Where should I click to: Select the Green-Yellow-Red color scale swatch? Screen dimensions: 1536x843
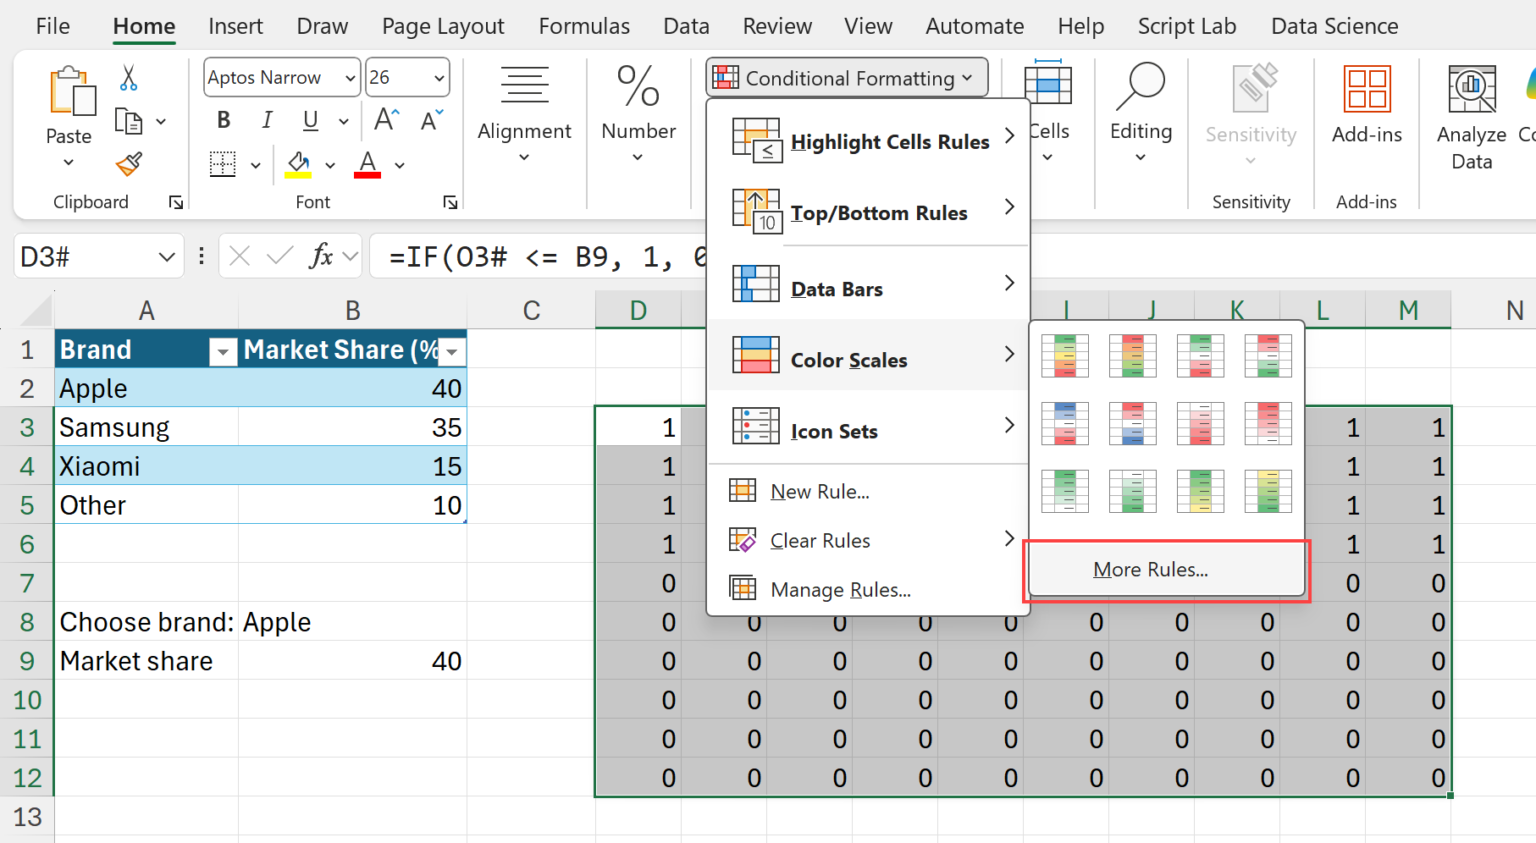point(1065,356)
